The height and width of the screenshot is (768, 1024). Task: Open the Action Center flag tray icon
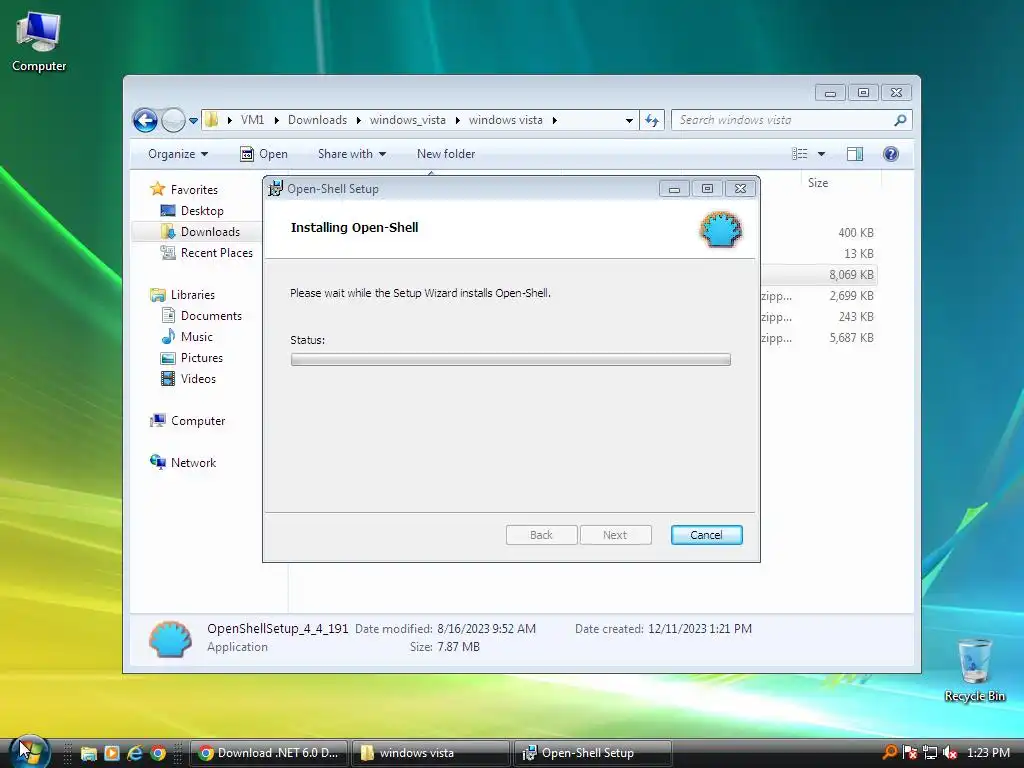(x=910, y=752)
